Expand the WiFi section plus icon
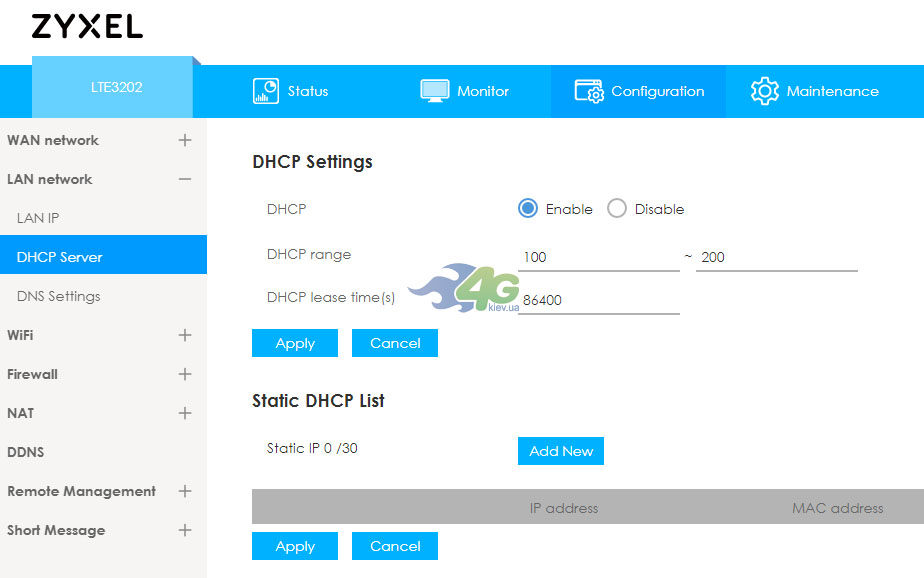 pyautogui.click(x=185, y=335)
